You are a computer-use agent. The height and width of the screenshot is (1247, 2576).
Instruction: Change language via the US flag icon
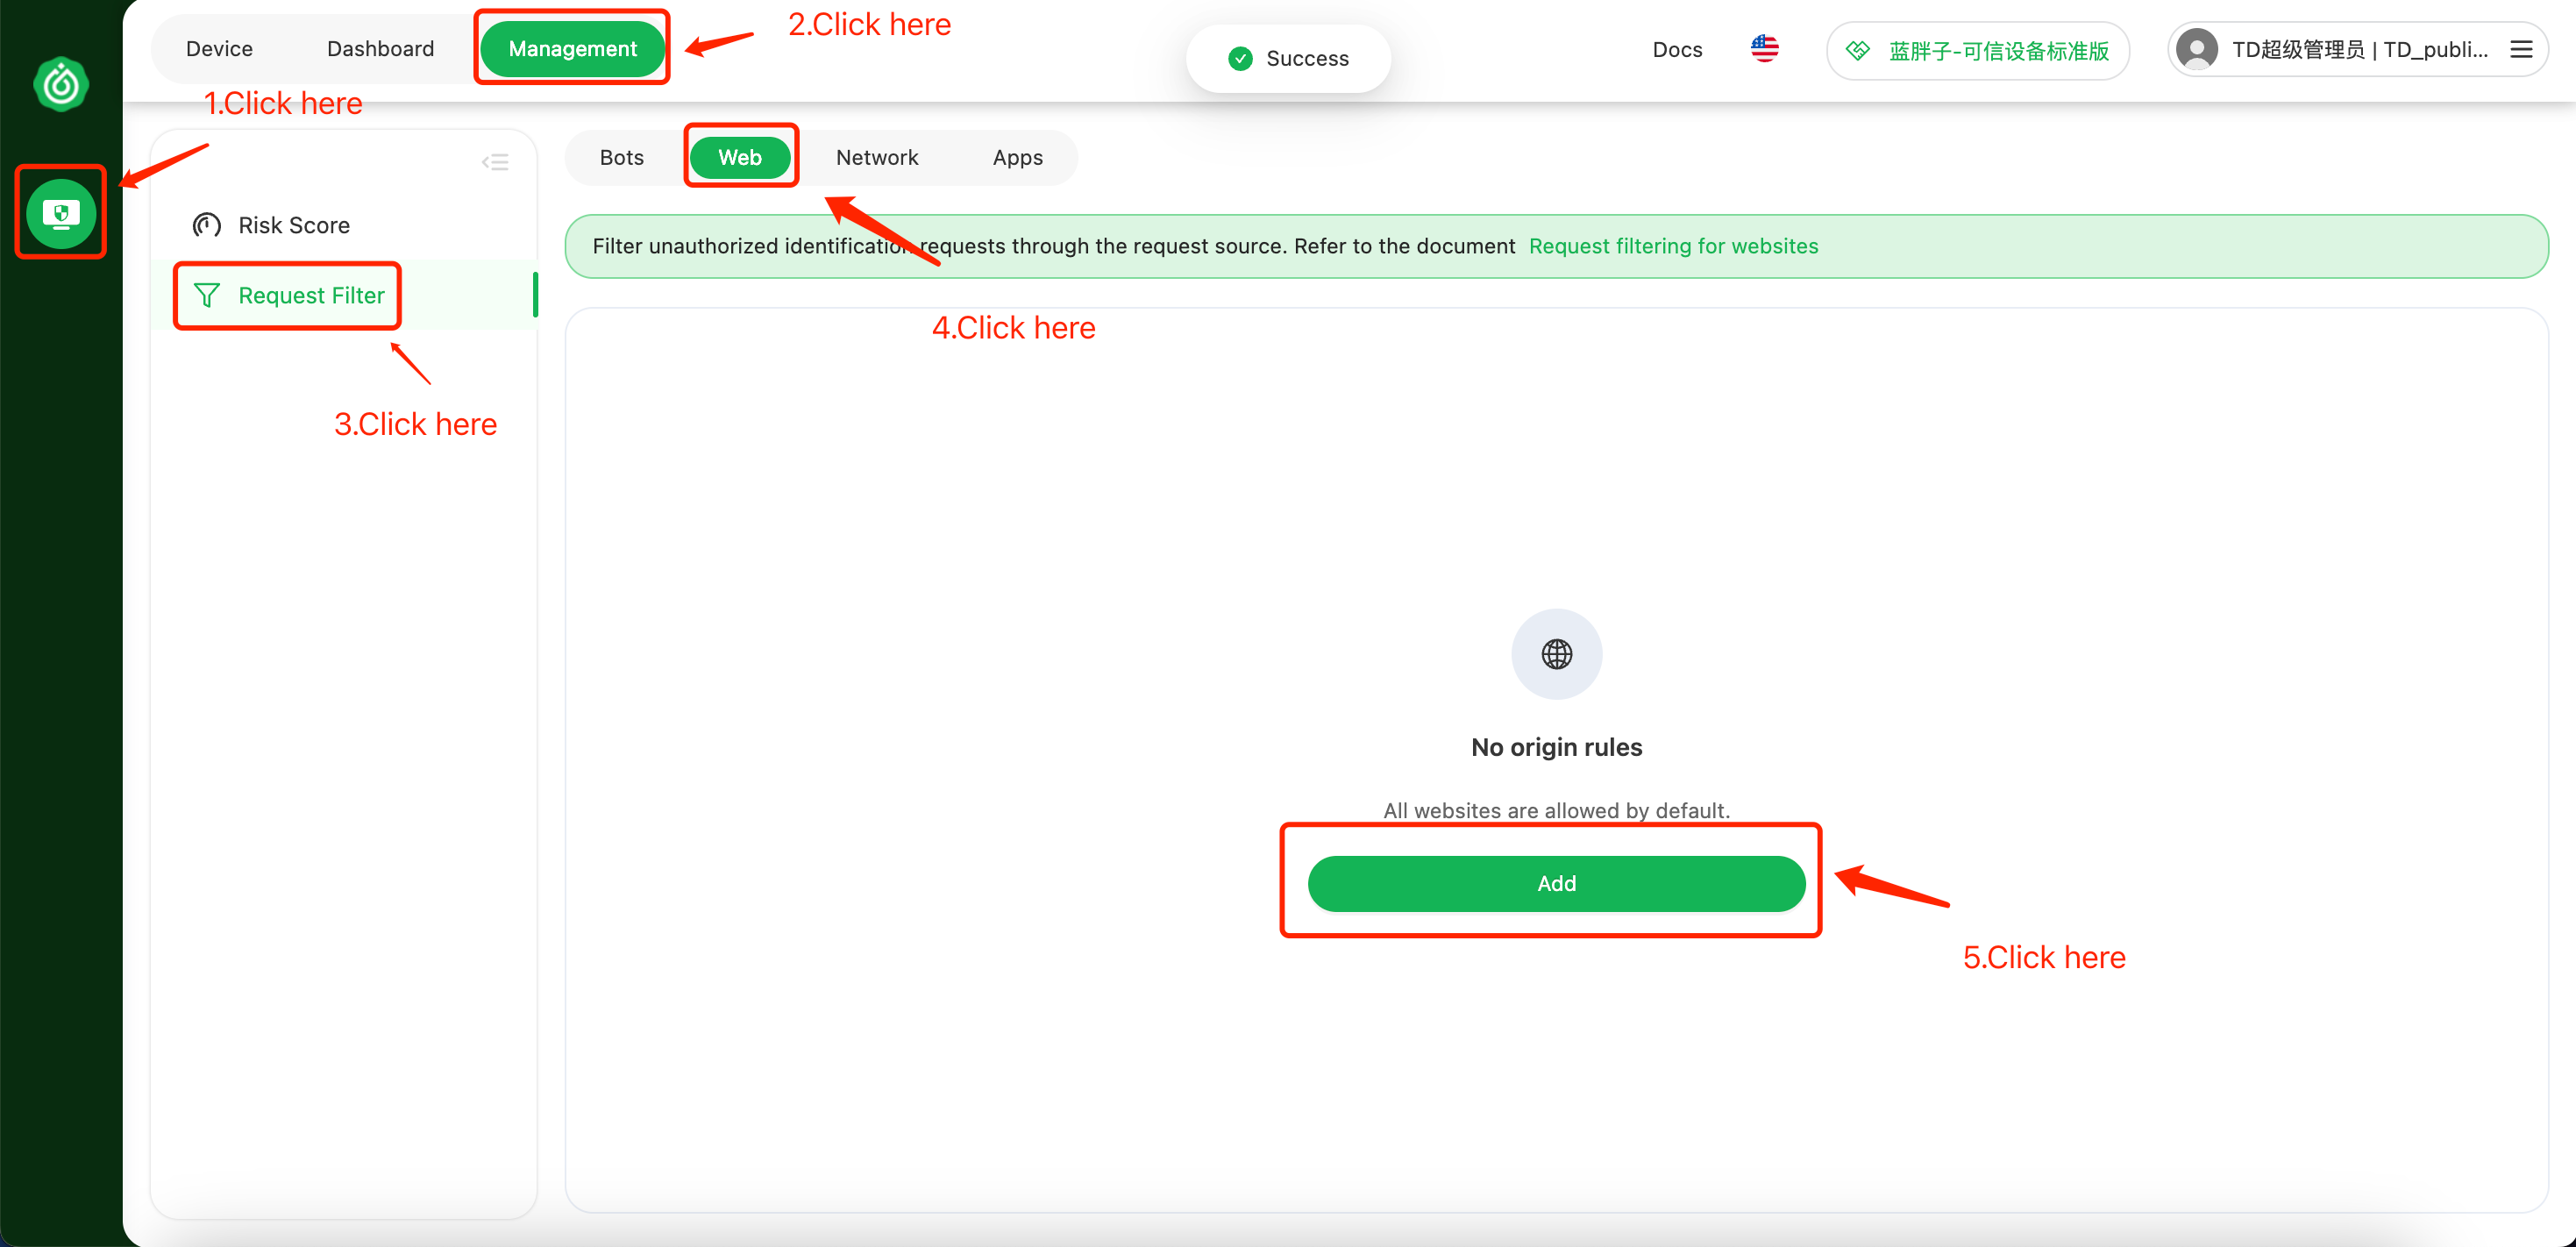click(x=1765, y=49)
